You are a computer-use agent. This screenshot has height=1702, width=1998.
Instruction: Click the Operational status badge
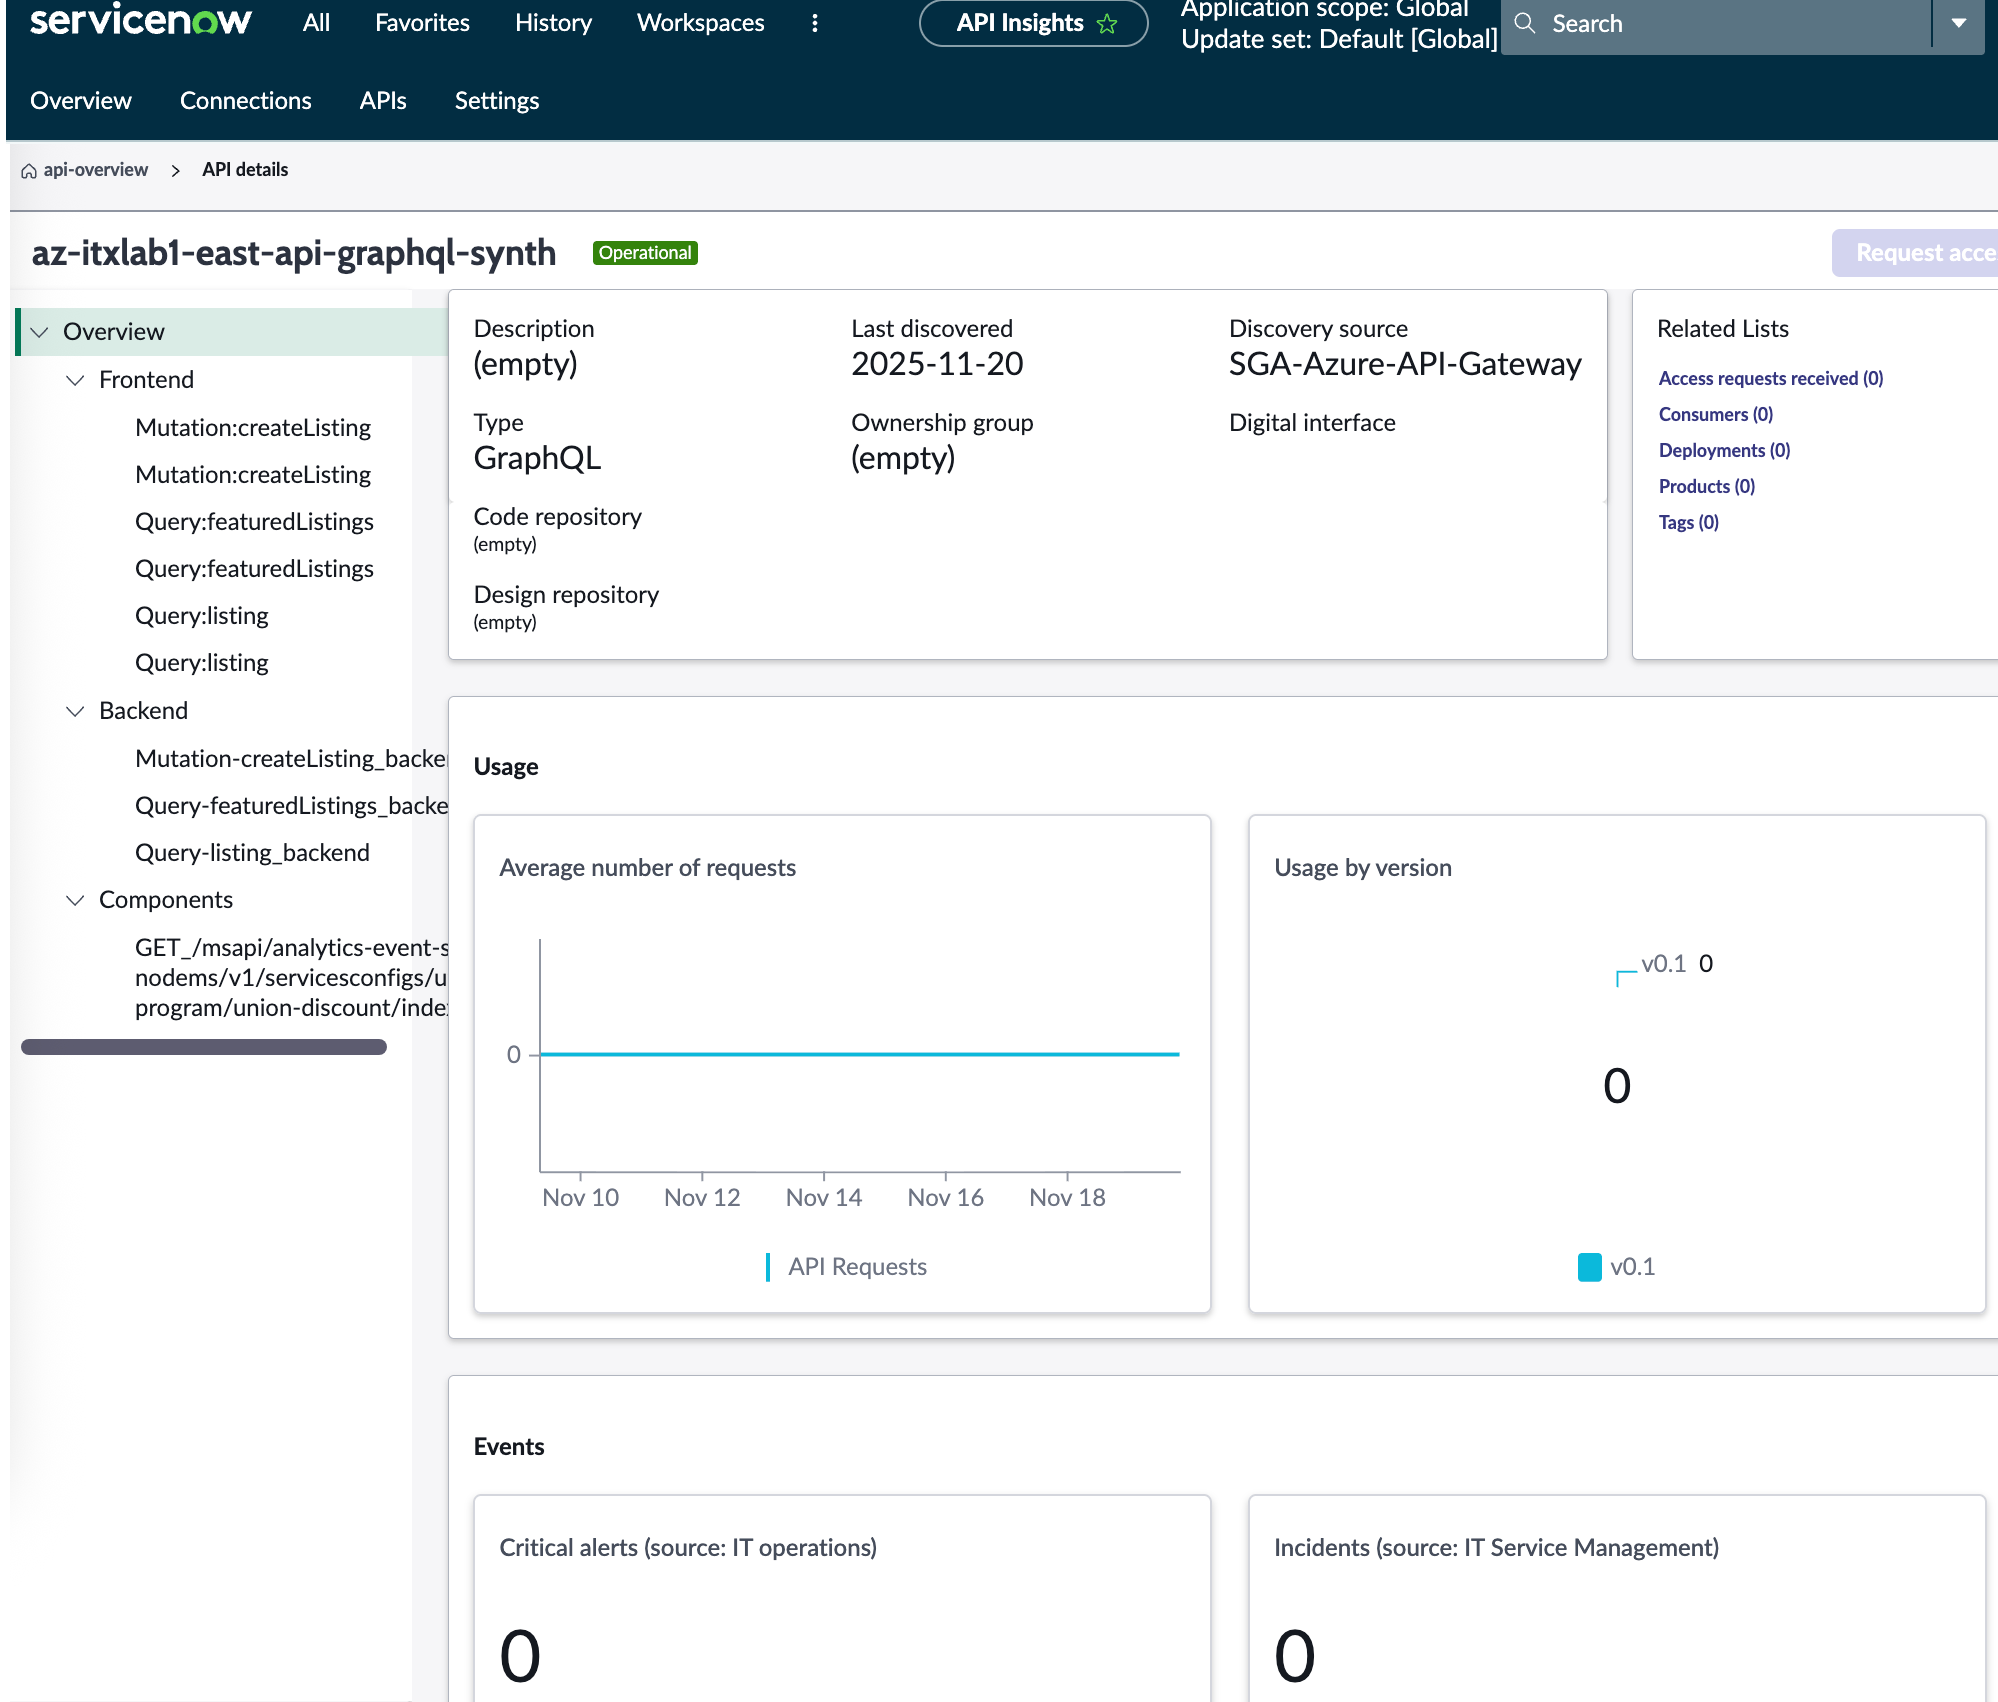coord(645,253)
